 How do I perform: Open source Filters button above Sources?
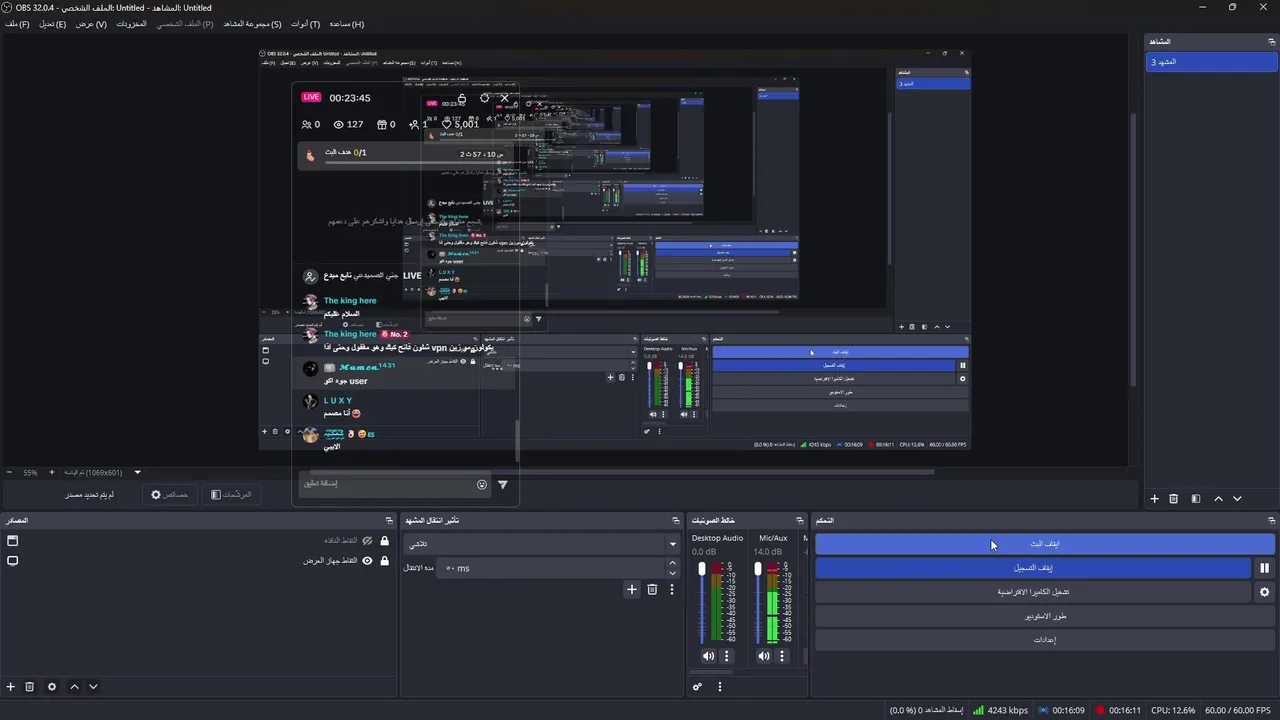[231, 494]
